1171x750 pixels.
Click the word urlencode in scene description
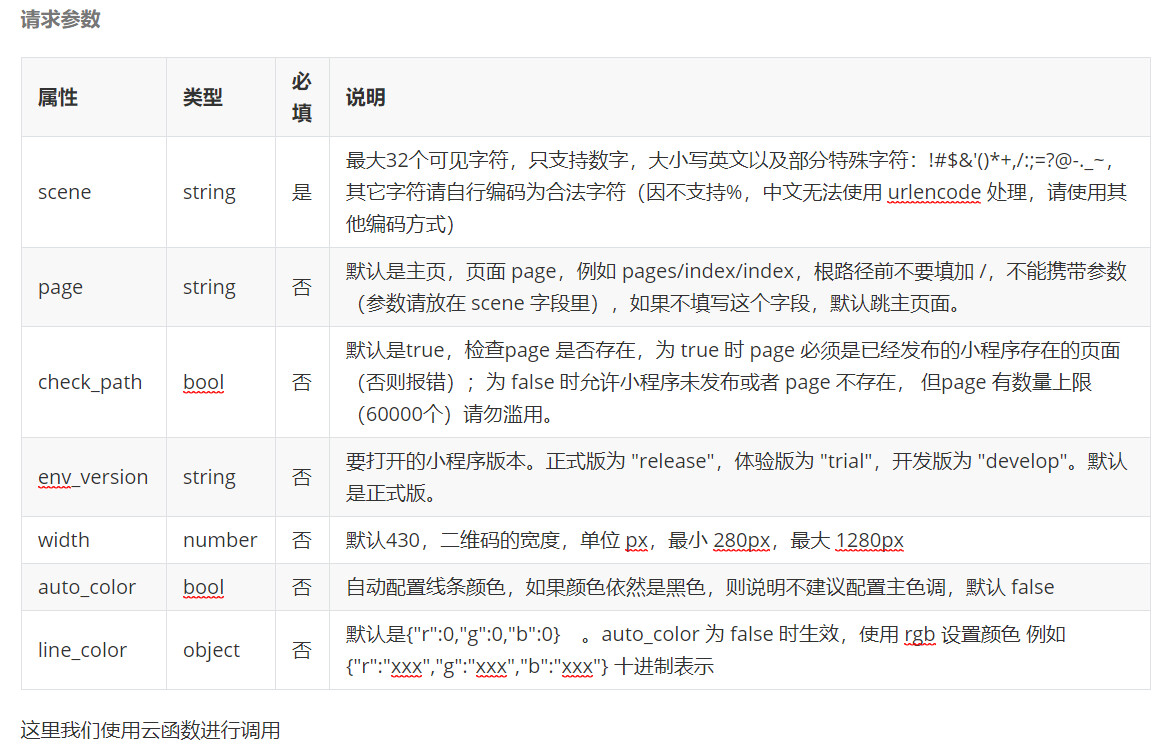point(934,193)
